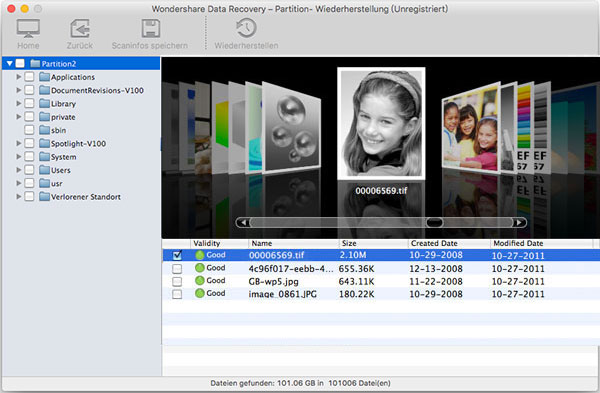Viewport: 600px width, 393px height.
Task: Click the System folder icon
Action: (45, 157)
